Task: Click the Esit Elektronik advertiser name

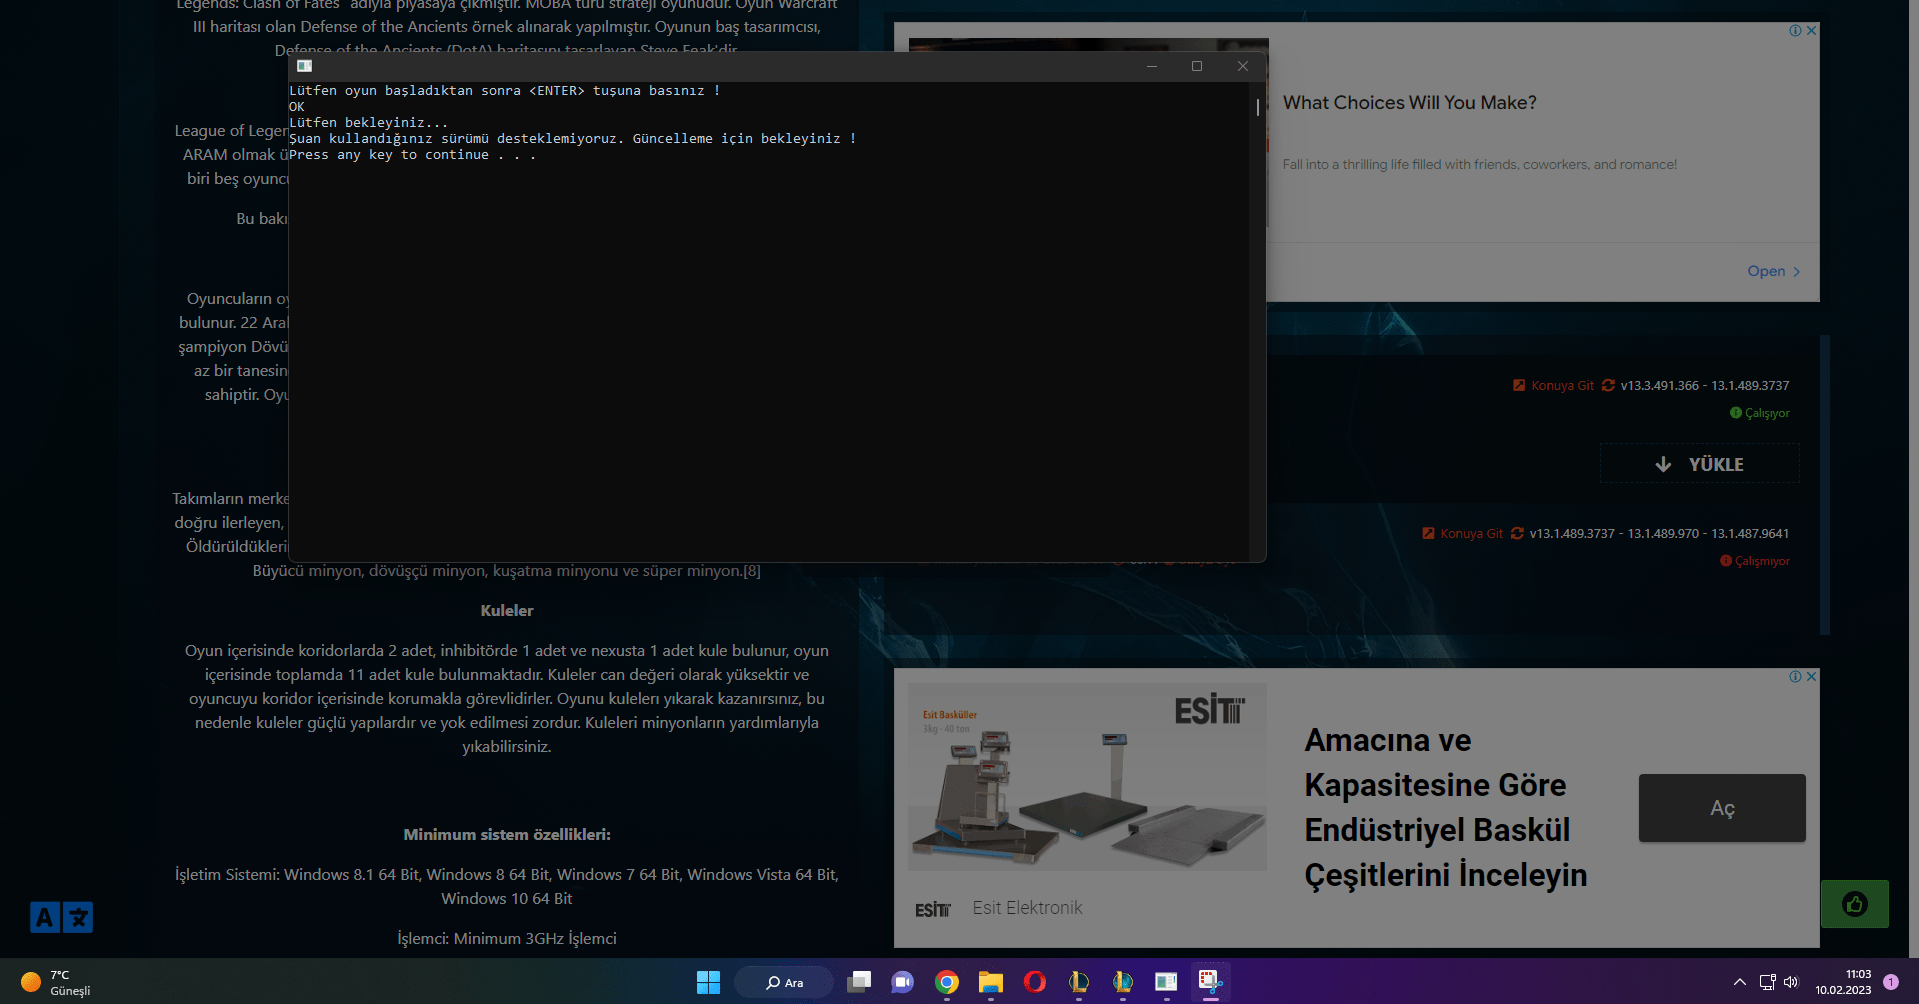Action: point(1027,908)
